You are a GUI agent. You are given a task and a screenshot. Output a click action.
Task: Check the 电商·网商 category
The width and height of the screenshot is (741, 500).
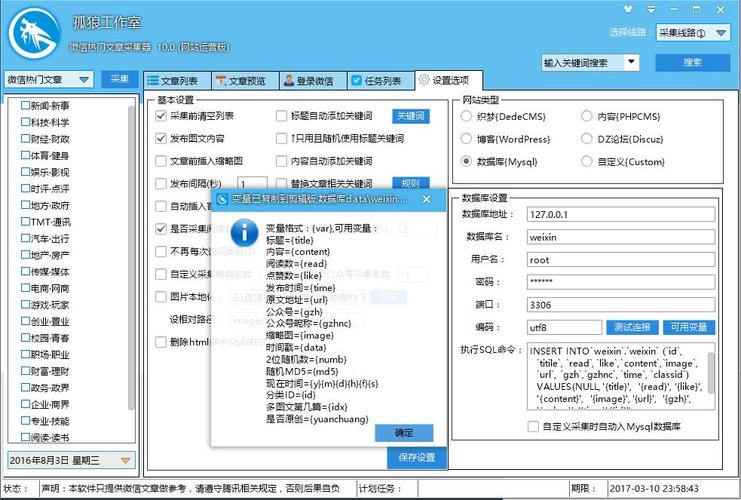click(x=26, y=288)
